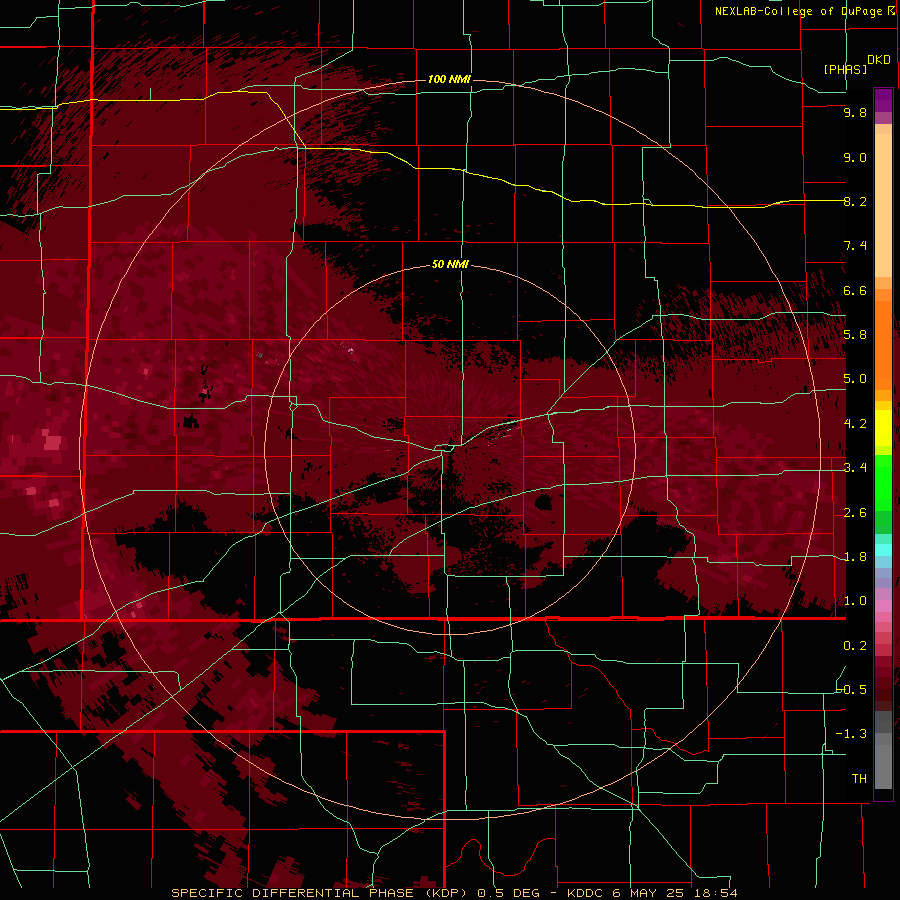Click the -0.5 value on color scale

(852, 690)
